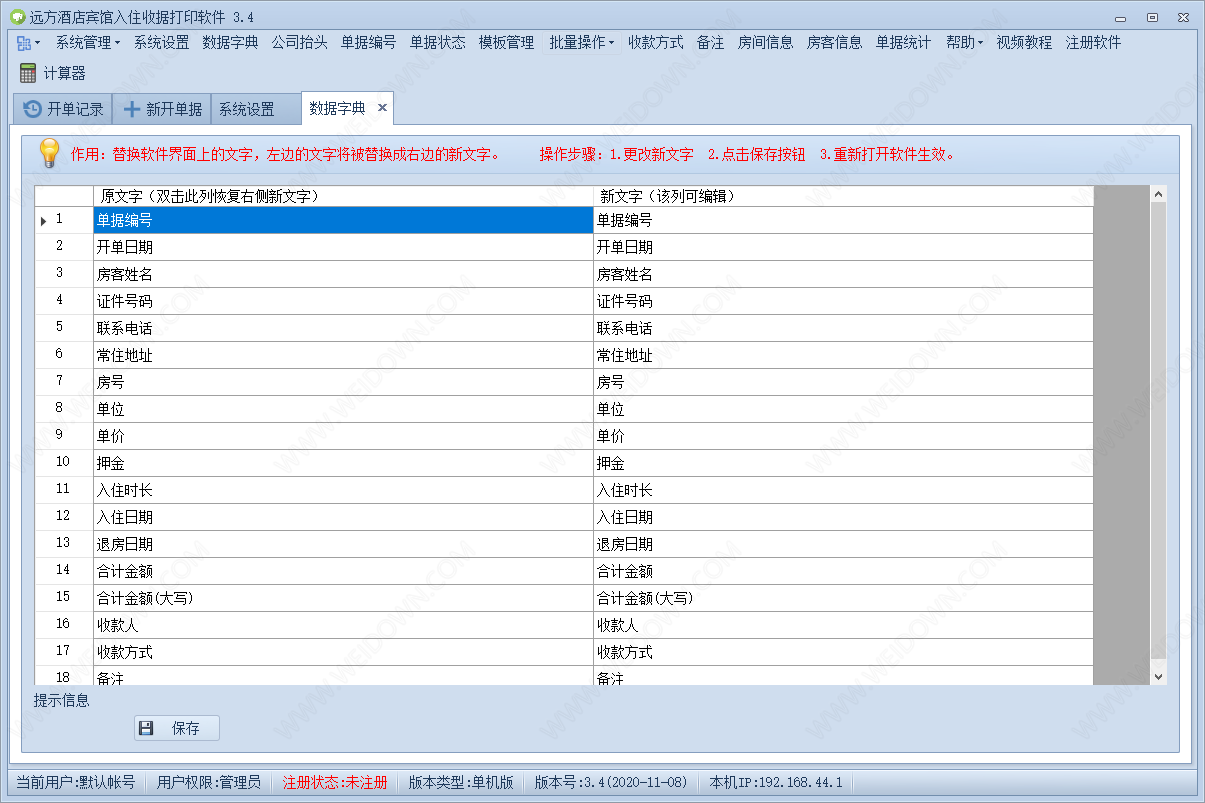
Task: Open 收款方式 menu item
Action: (656, 43)
